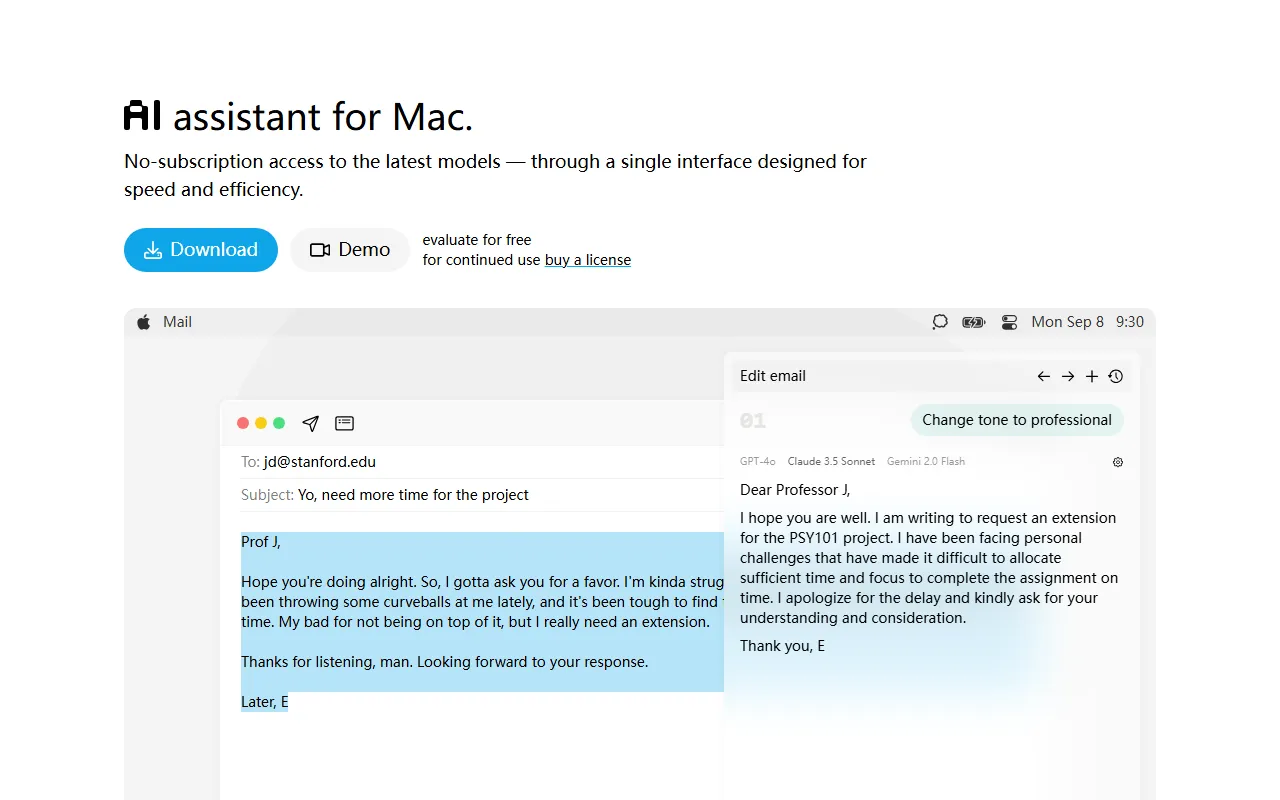
Task: Click the blue Download button
Action: coord(201,250)
